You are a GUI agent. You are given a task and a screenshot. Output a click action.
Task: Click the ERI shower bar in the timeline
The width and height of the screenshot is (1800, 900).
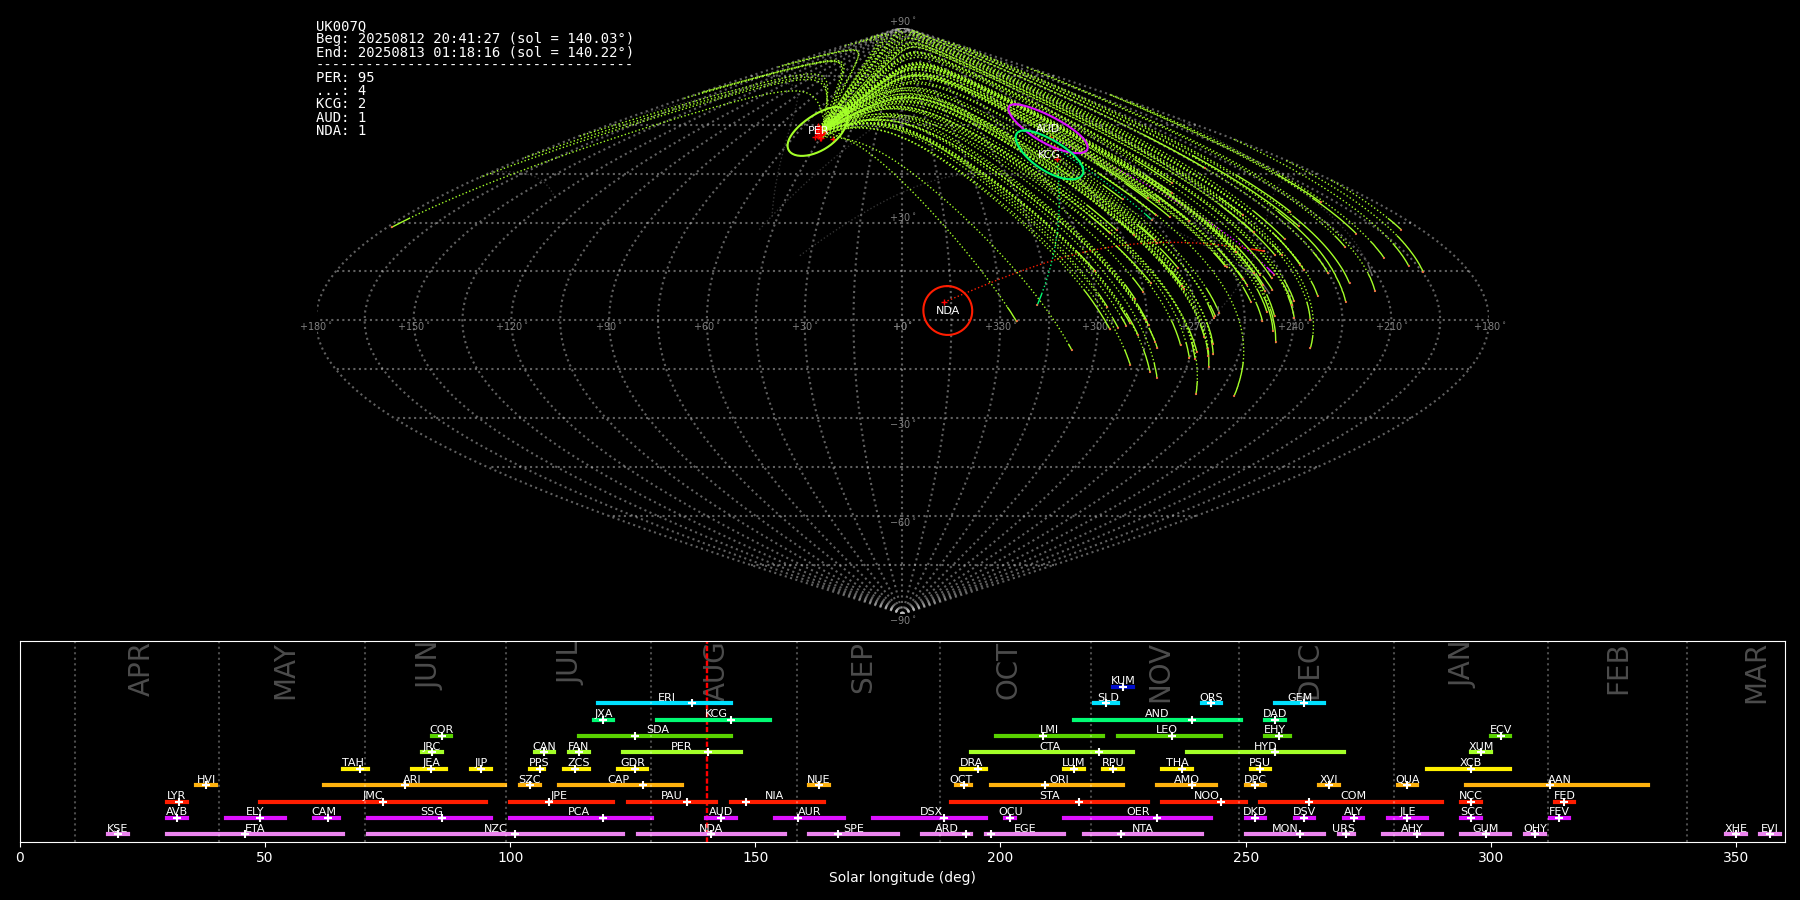tap(664, 703)
